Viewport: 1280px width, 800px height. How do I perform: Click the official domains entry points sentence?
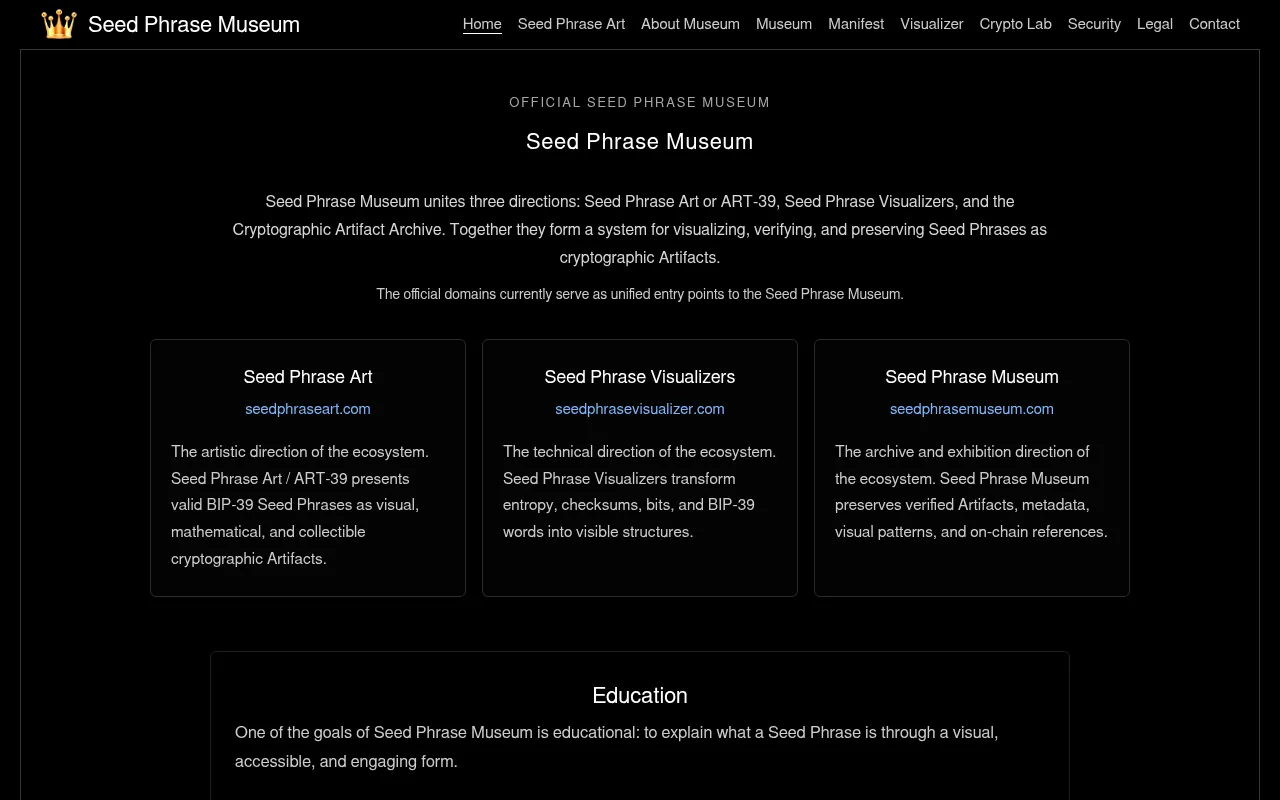point(640,294)
